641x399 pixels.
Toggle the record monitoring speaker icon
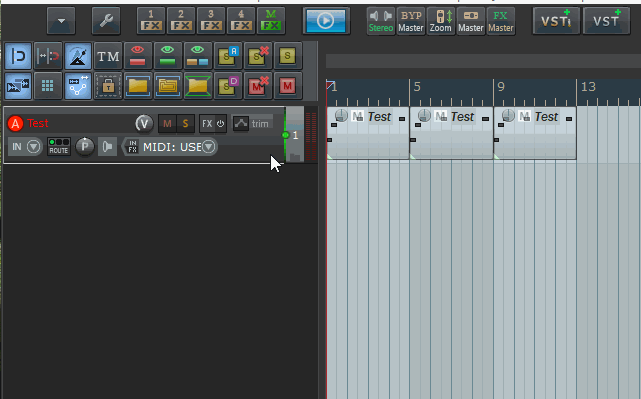[x=107, y=146]
